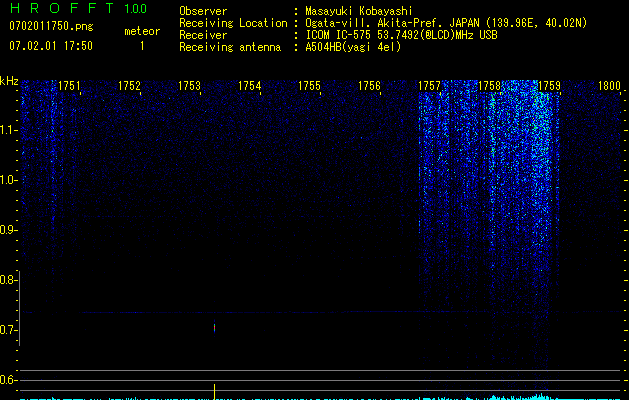Click the 1800 time marker
The height and width of the screenshot is (400, 629).
point(609,86)
